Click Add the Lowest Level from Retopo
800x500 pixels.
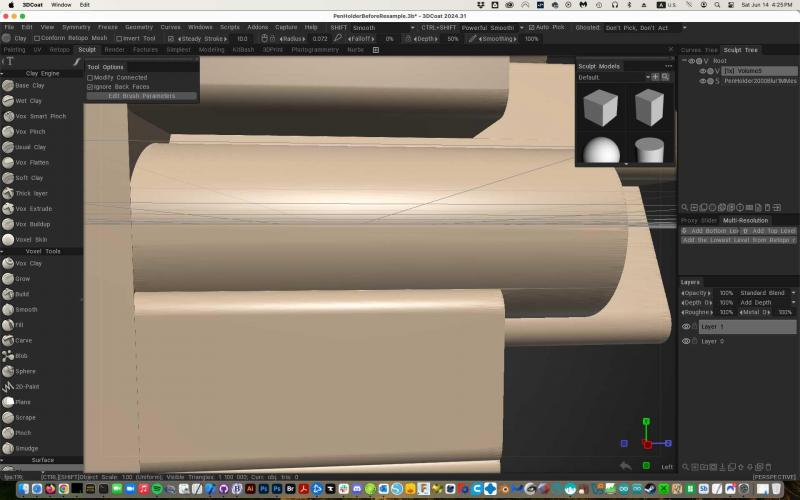click(x=738, y=240)
